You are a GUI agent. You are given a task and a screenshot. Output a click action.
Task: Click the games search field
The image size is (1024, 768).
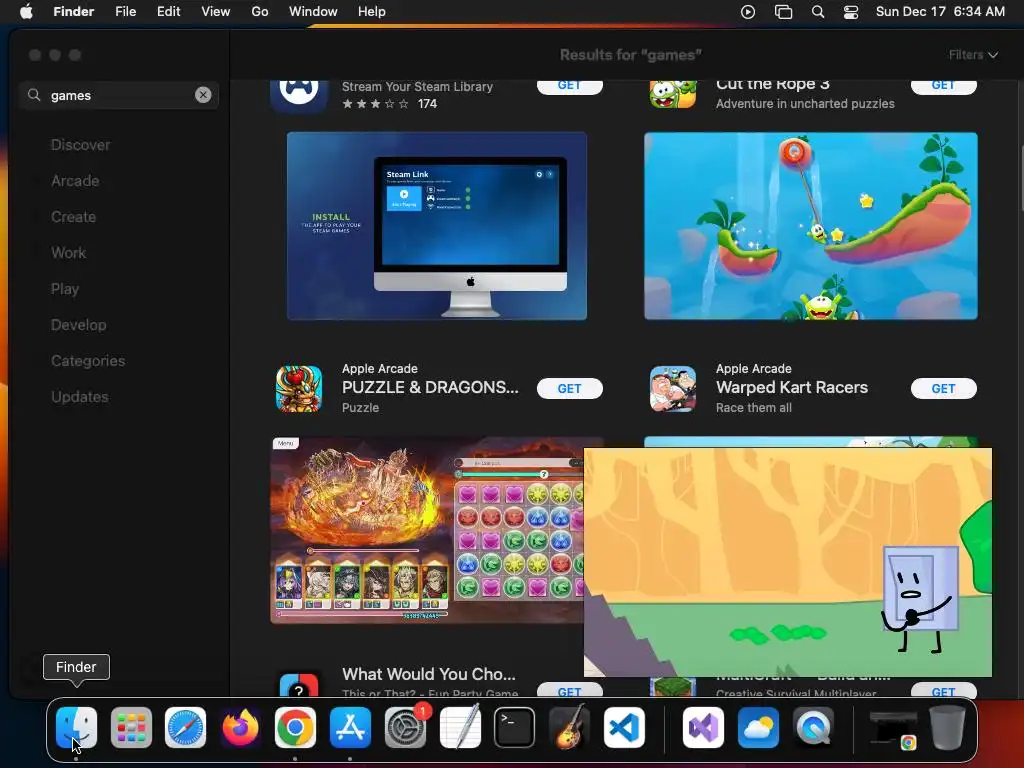click(121, 95)
